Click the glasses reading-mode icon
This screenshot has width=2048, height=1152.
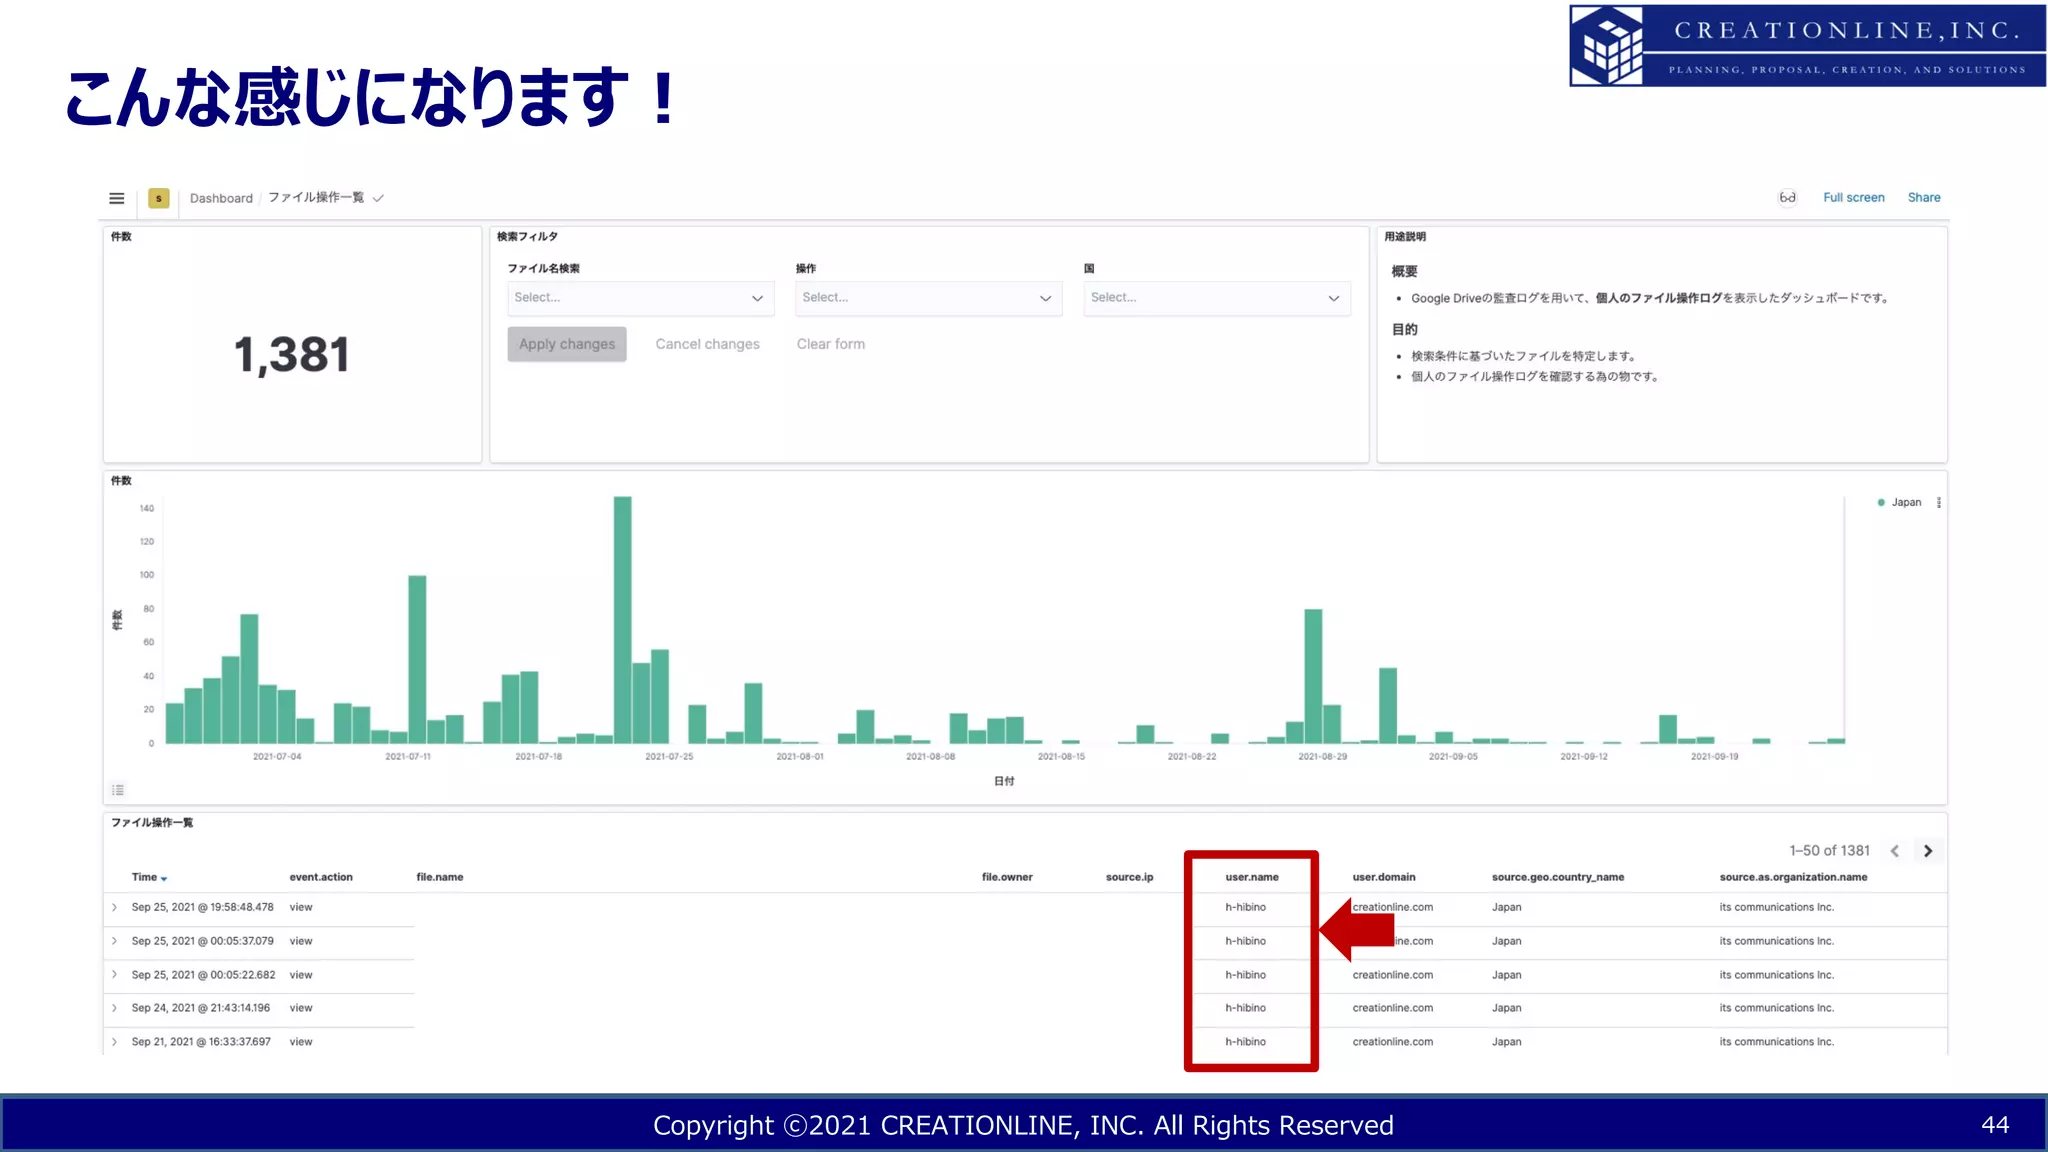click(x=1787, y=198)
